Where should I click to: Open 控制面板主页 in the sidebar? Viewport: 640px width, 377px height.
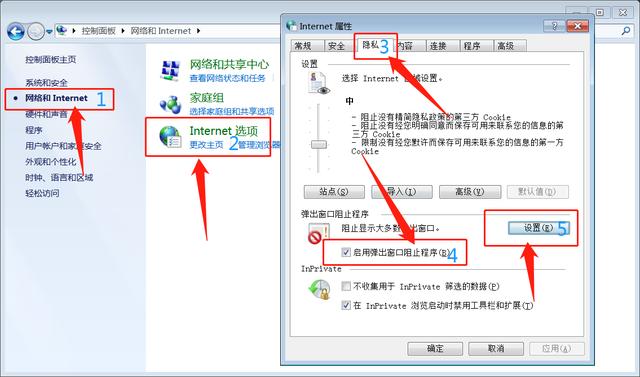(x=51, y=60)
